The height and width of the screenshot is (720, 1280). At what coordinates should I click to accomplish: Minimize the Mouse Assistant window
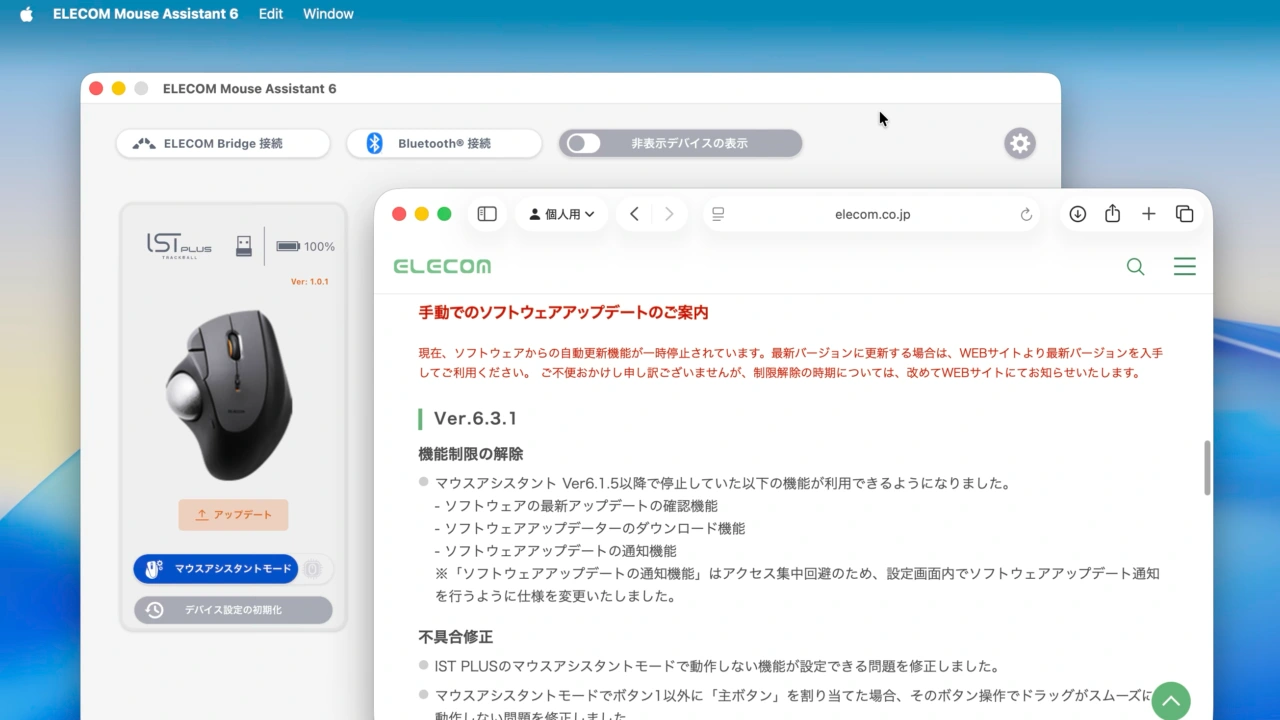(118, 88)
